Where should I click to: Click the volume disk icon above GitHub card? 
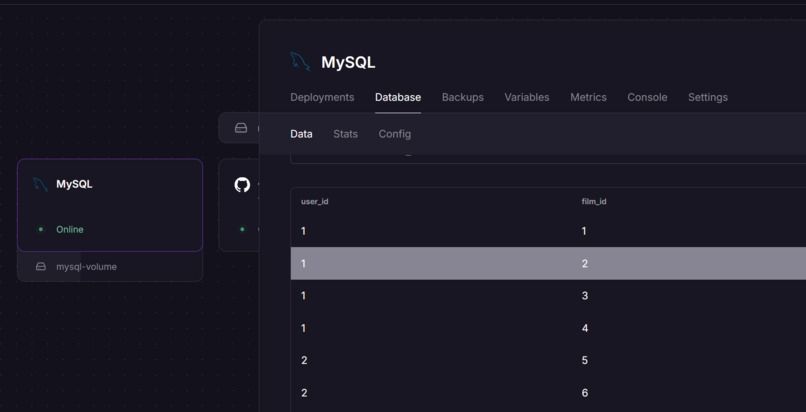pyautogui.click(x=241, y=128)
